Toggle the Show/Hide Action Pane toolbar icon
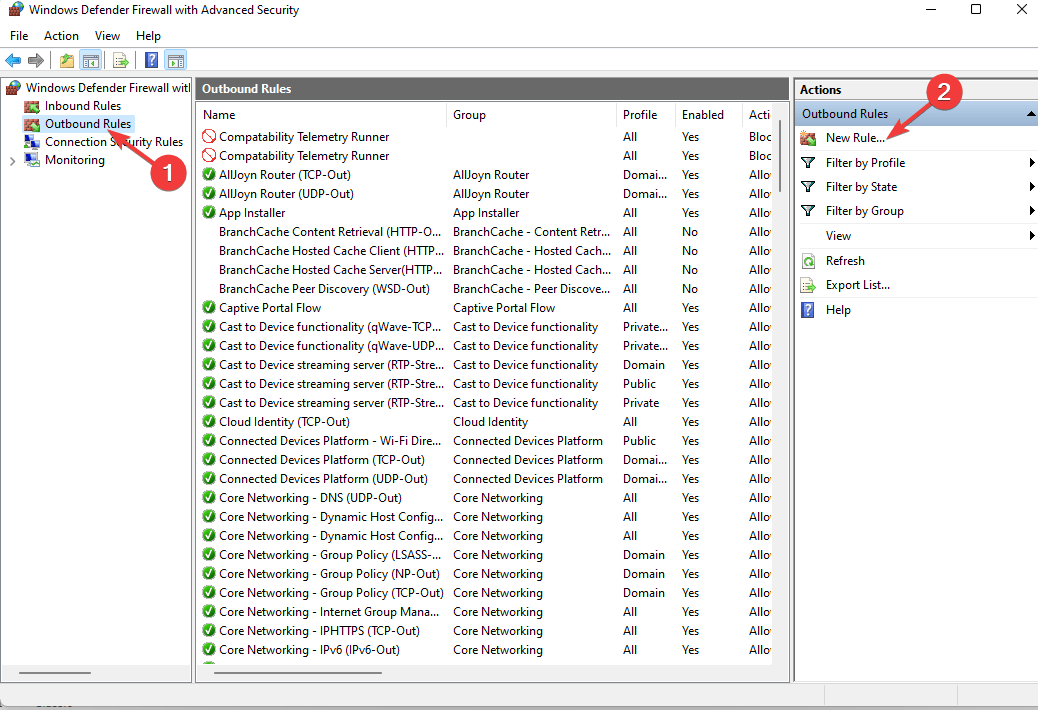This screenshot has height=710, width=1038. pos(176,60)
